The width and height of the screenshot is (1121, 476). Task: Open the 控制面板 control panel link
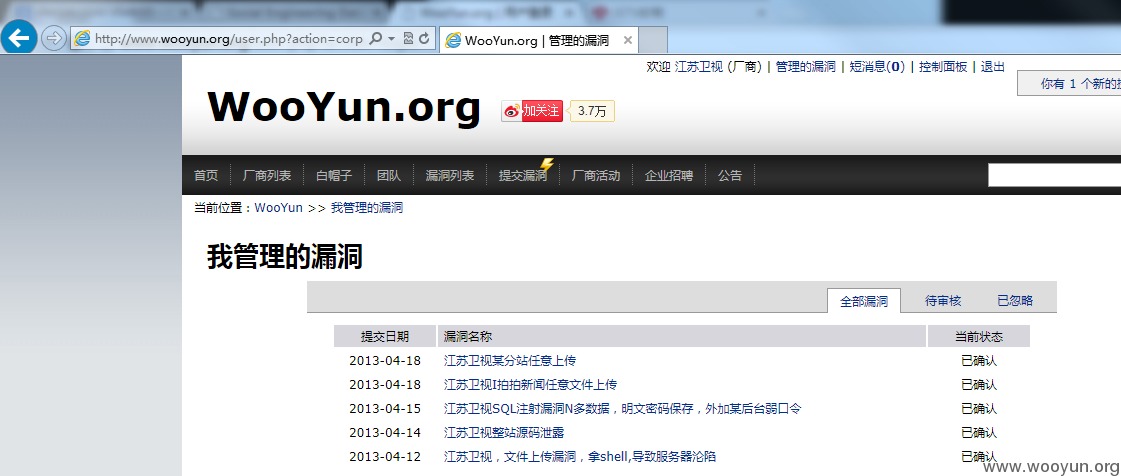943,66
